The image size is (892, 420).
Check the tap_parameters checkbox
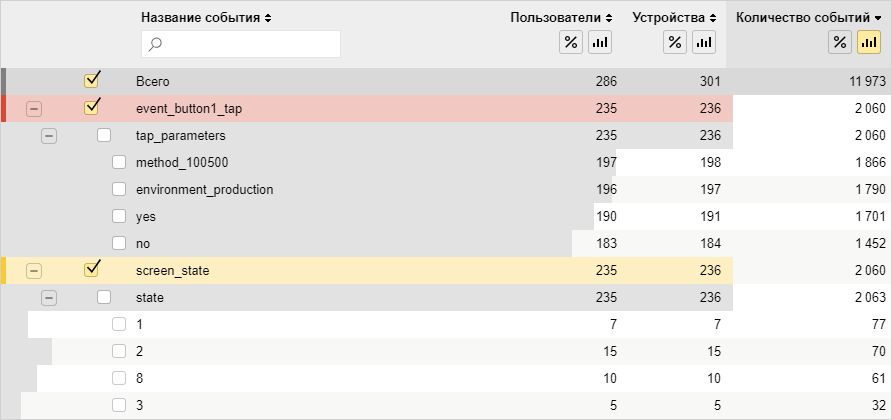tap(104, 135)
